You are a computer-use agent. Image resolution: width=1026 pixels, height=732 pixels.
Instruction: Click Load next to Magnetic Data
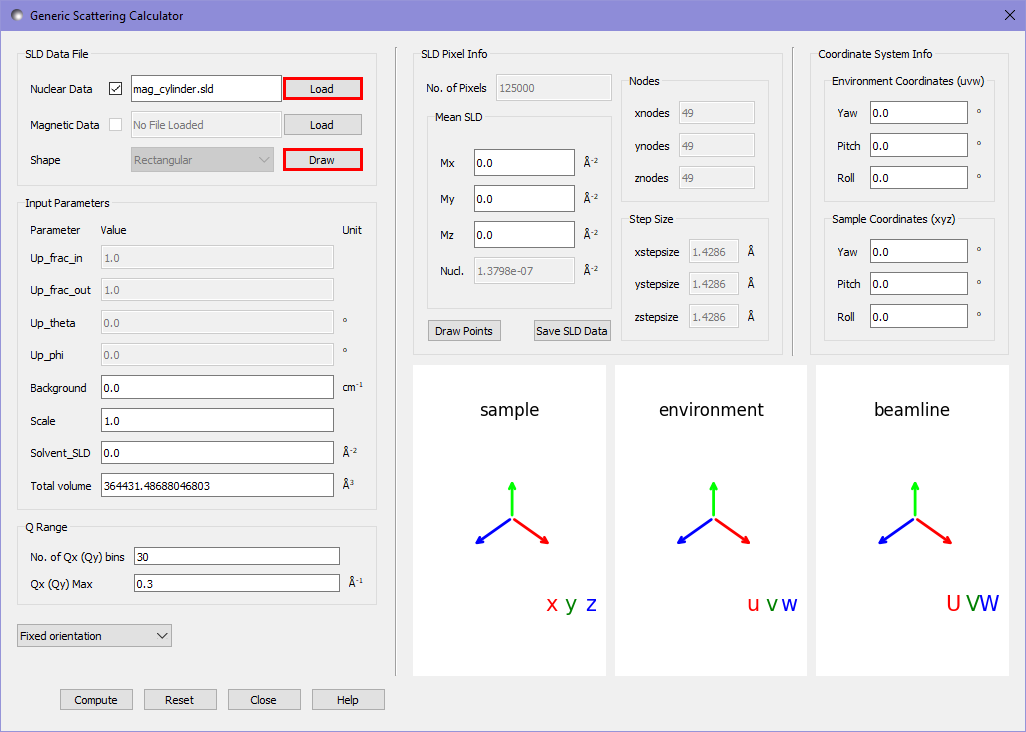click(x=322, y=124)
